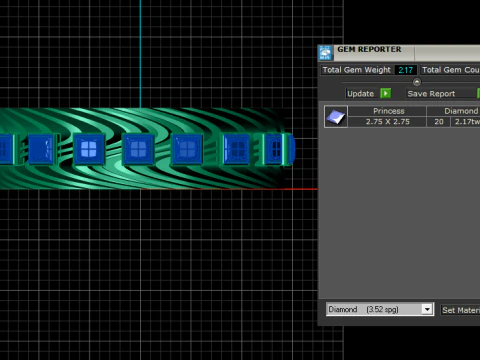Viewport: 480px width, 360px height.
Task: Click the Gem Reporter panel icon
Action: tap(325, 53)
